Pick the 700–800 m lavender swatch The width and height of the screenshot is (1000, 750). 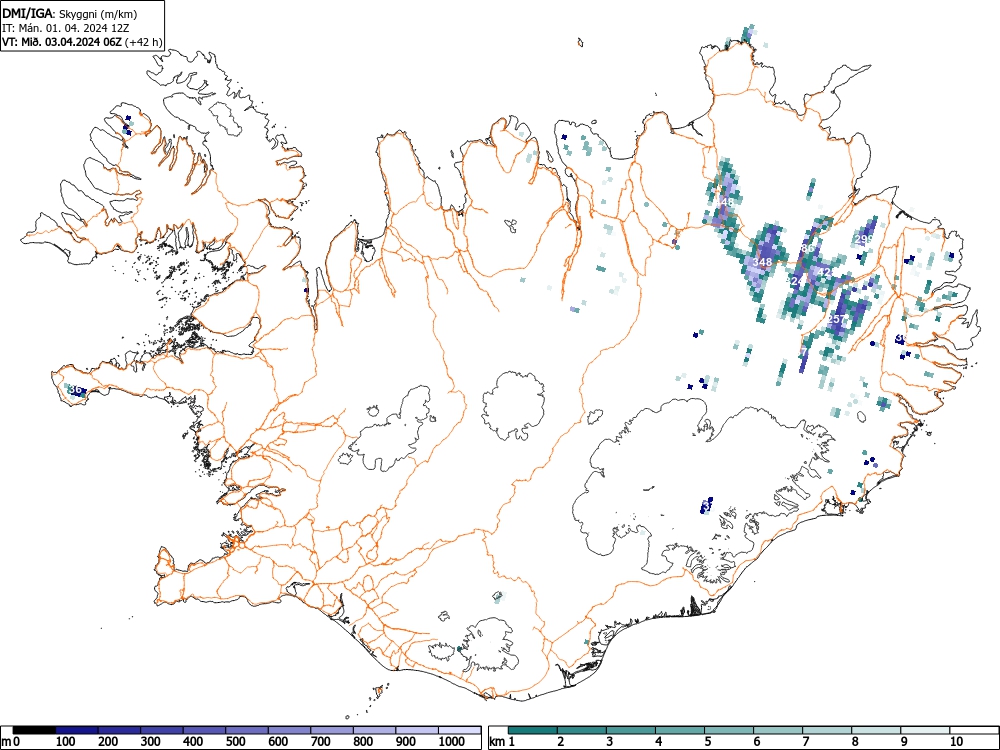coord(332,730)
